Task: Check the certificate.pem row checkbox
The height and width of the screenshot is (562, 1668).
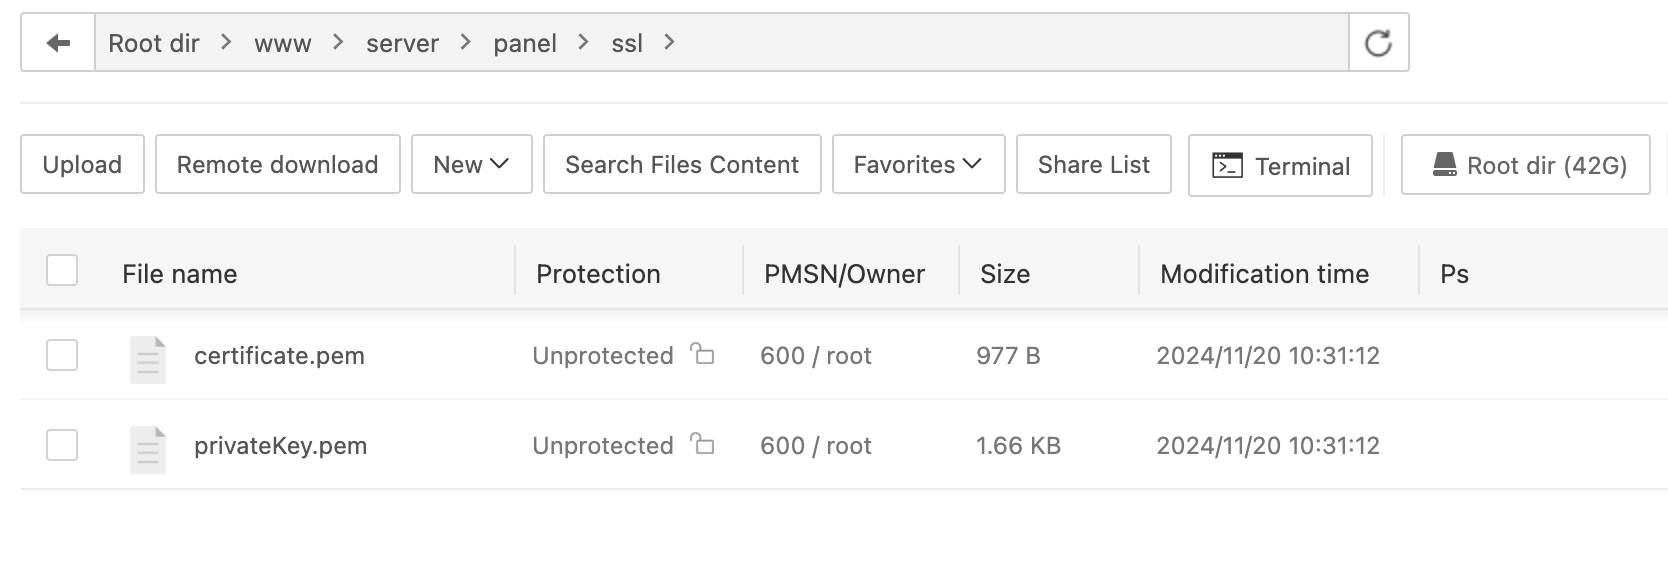Action: point(62,355)
